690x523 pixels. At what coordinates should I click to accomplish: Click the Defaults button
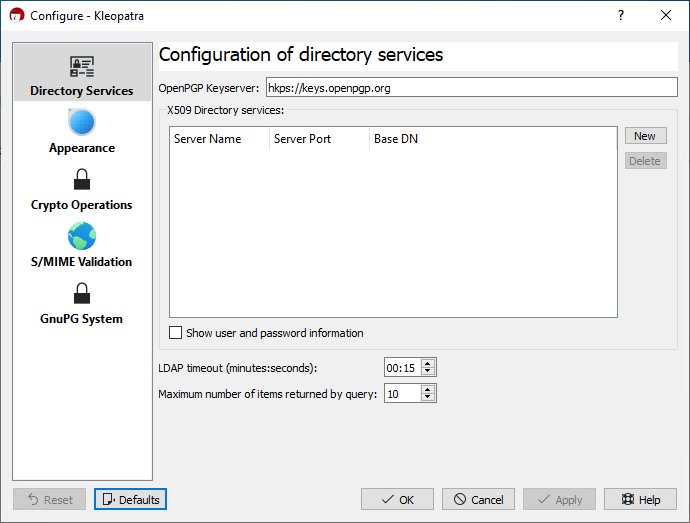130,499
